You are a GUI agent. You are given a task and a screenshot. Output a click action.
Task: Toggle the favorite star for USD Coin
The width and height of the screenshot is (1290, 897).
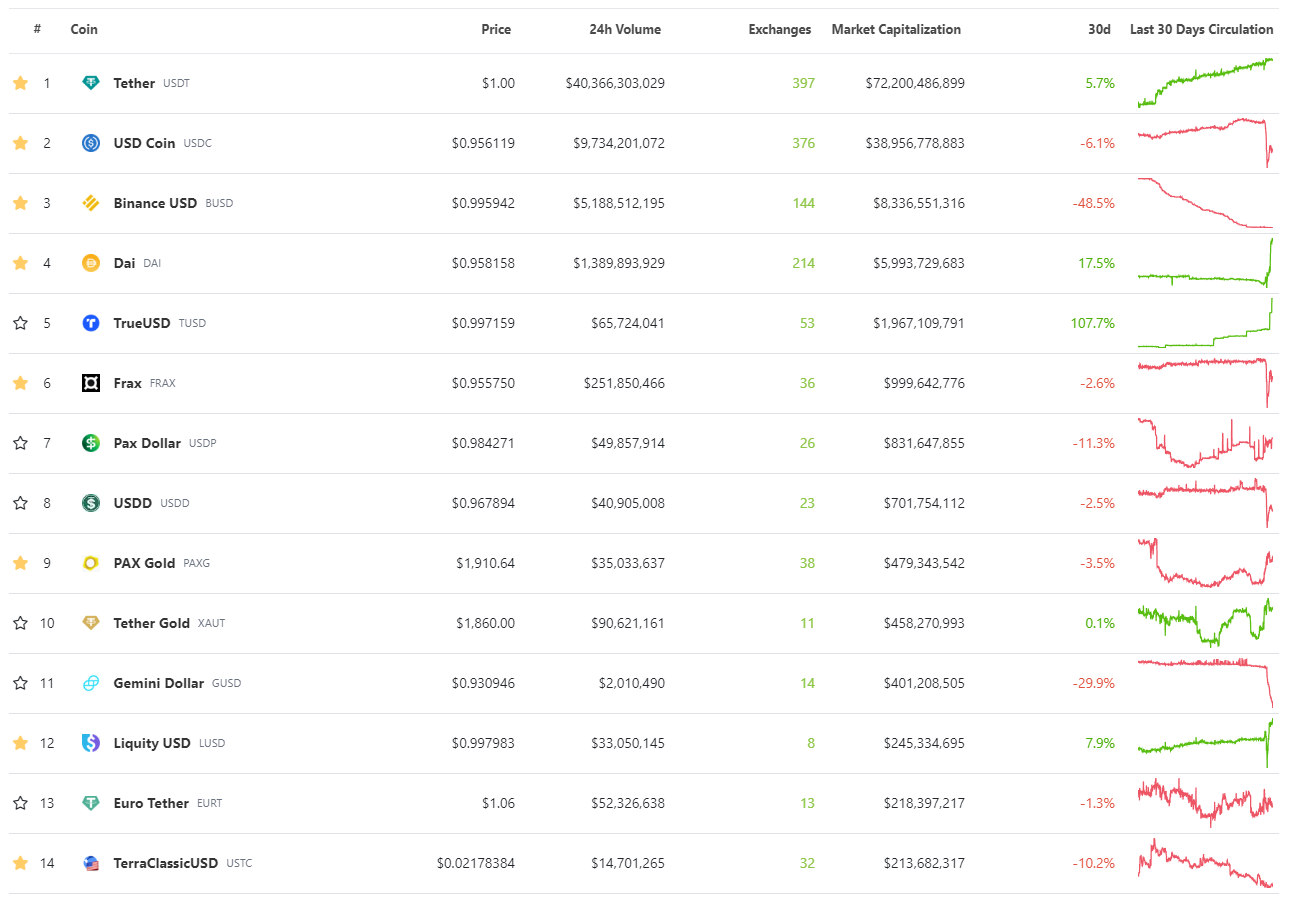[20, 143]
